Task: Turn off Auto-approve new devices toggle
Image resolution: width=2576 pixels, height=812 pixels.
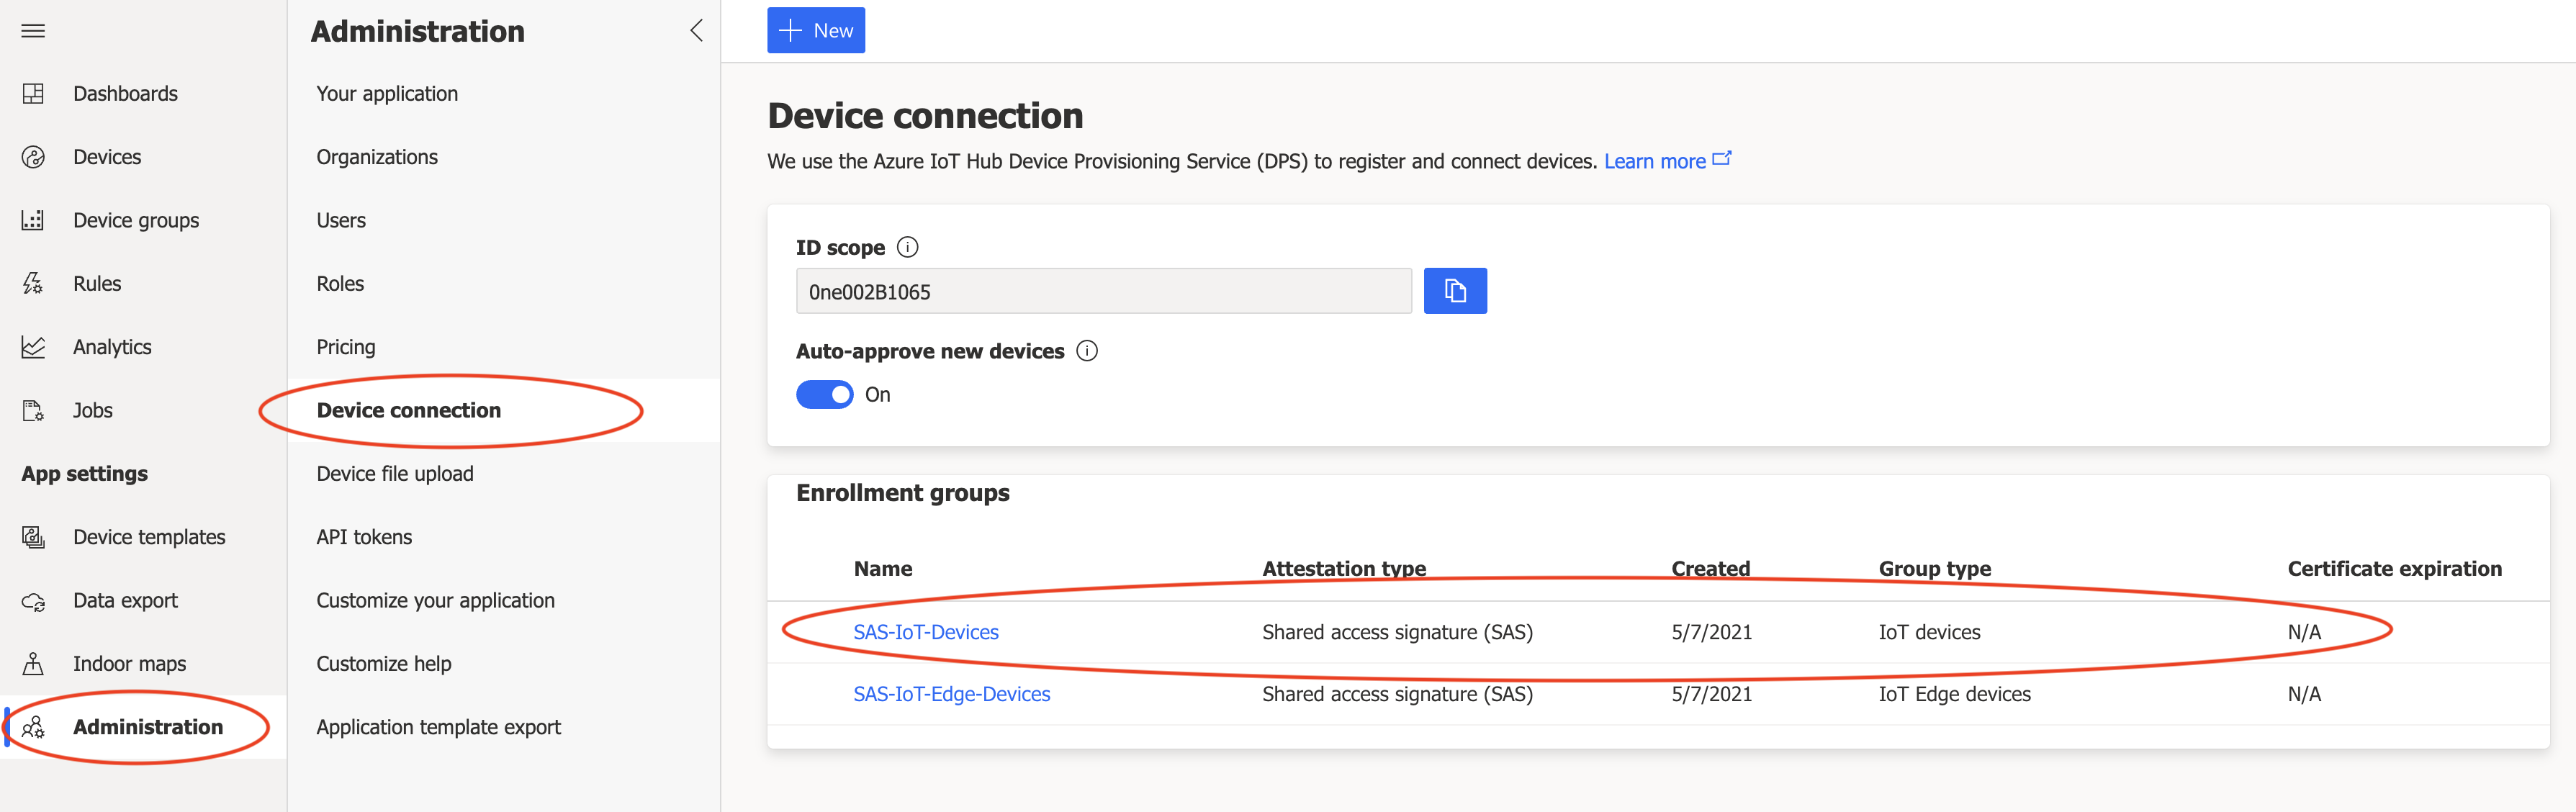Action: tap(824, 395)
